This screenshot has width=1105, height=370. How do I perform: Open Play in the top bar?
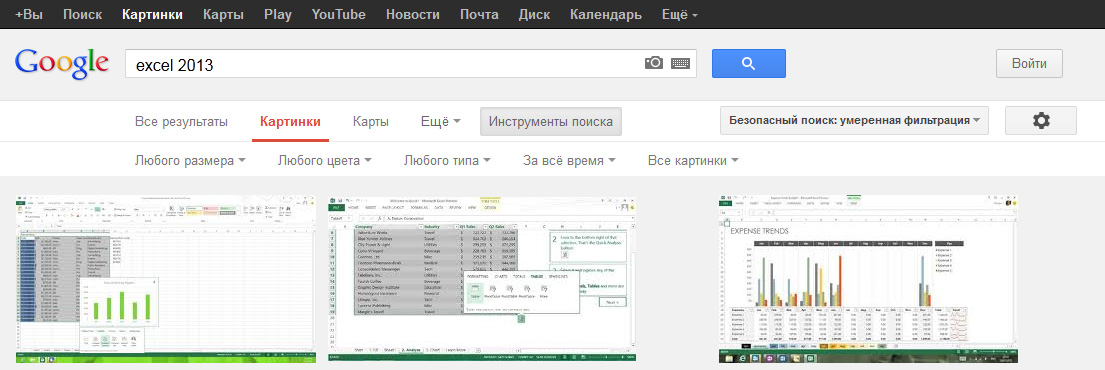tap(278, 14)
